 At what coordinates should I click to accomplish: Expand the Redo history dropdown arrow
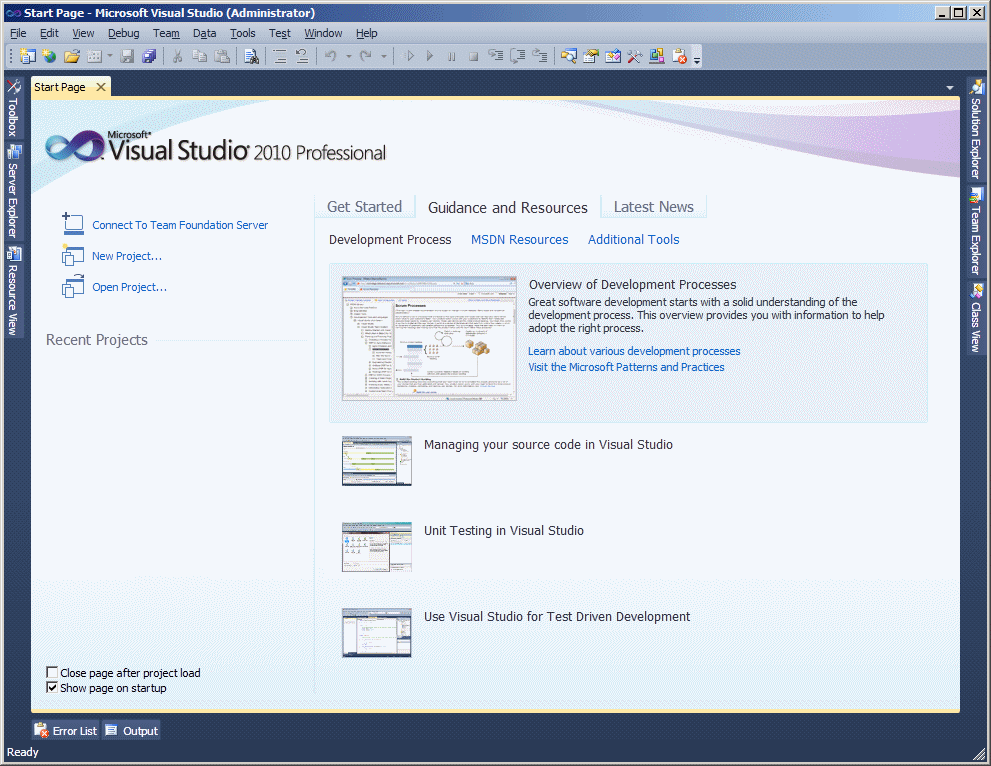(384, 56)
